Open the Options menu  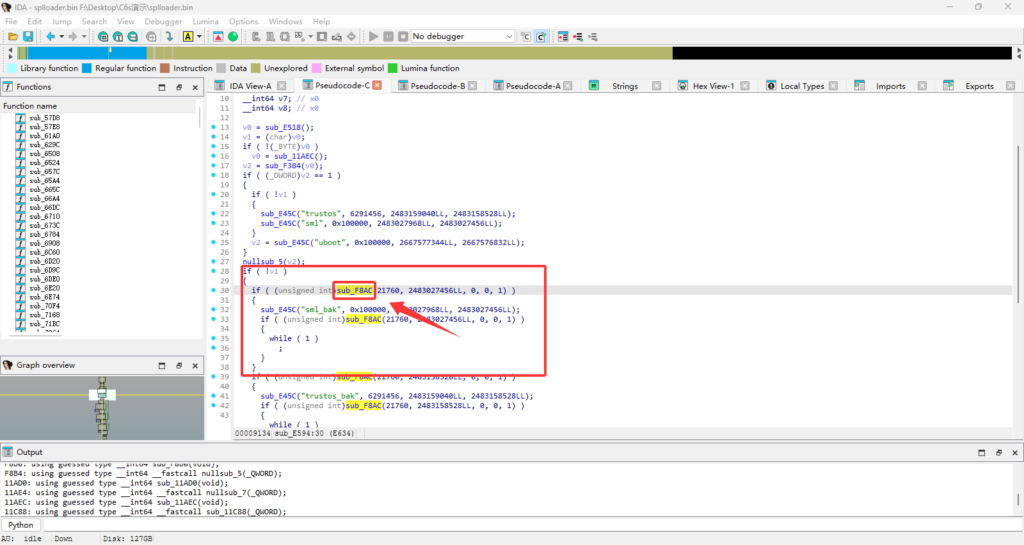click(x=244, y=22)
